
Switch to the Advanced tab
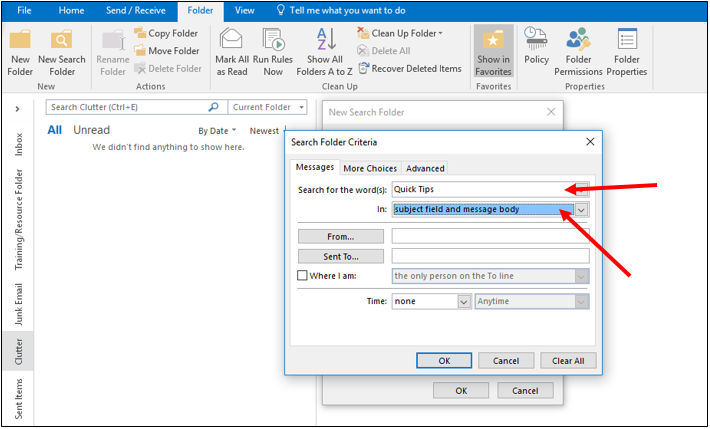425,168
